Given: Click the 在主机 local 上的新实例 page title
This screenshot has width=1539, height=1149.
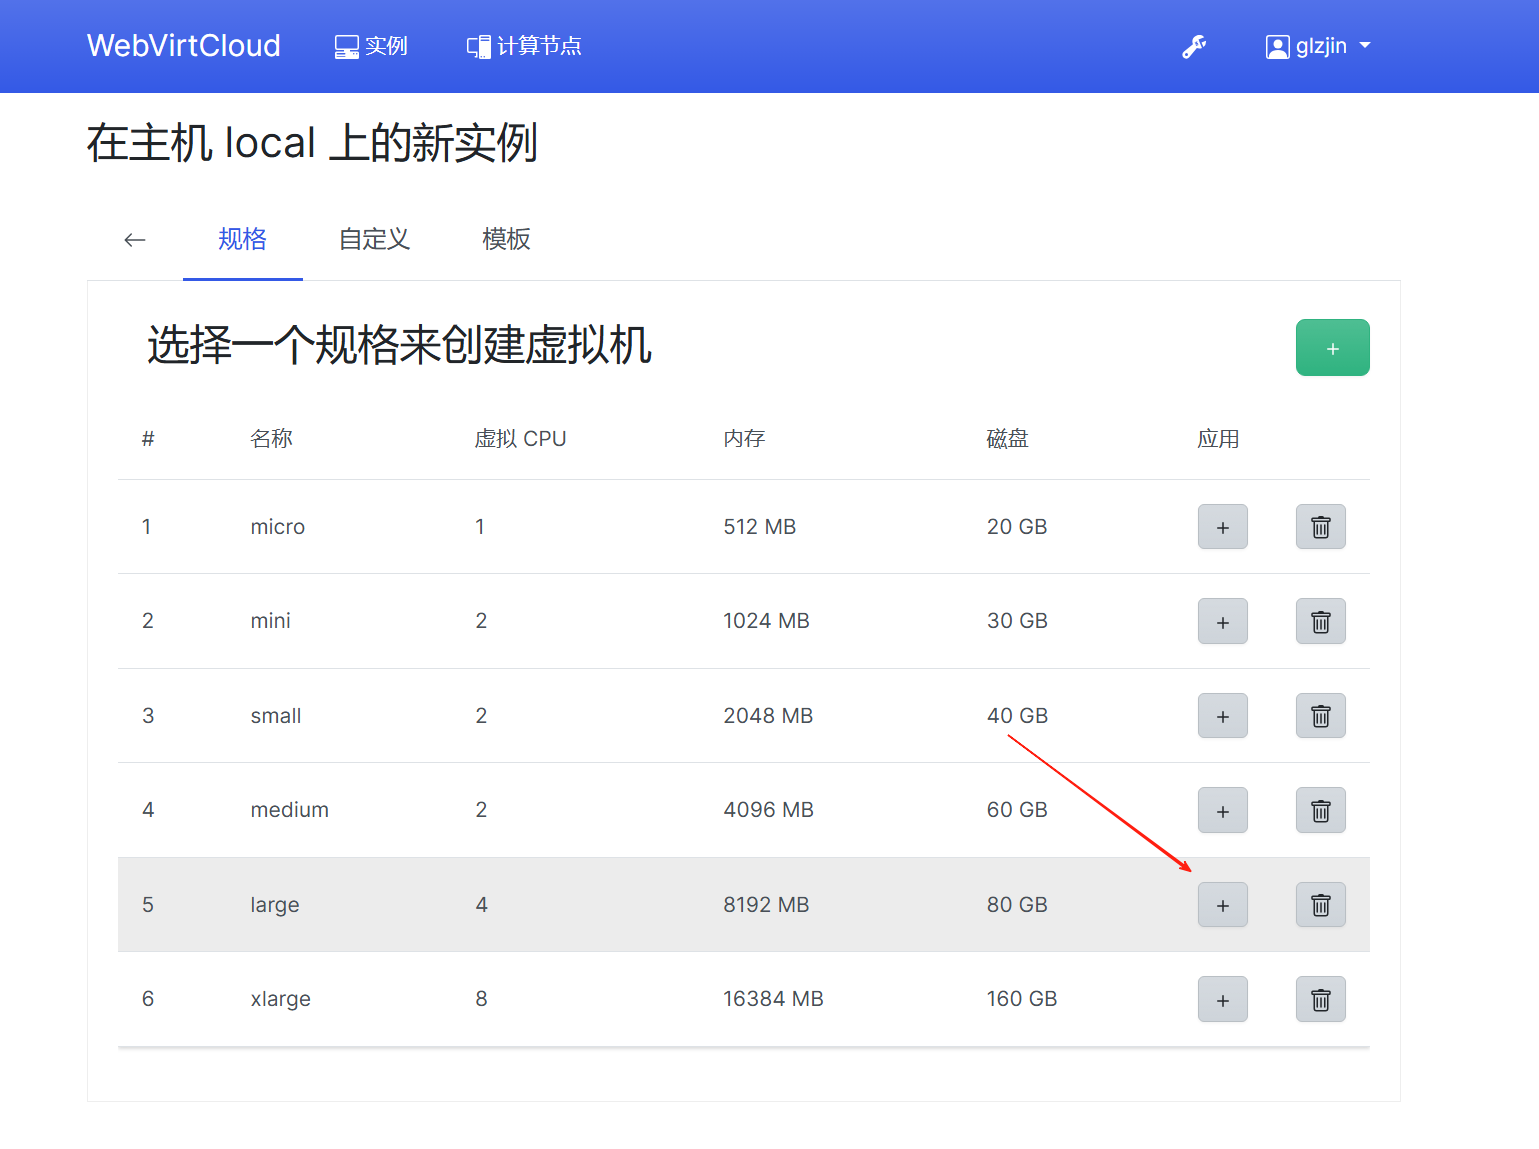Looking at the screenshot, I should 312,143.
